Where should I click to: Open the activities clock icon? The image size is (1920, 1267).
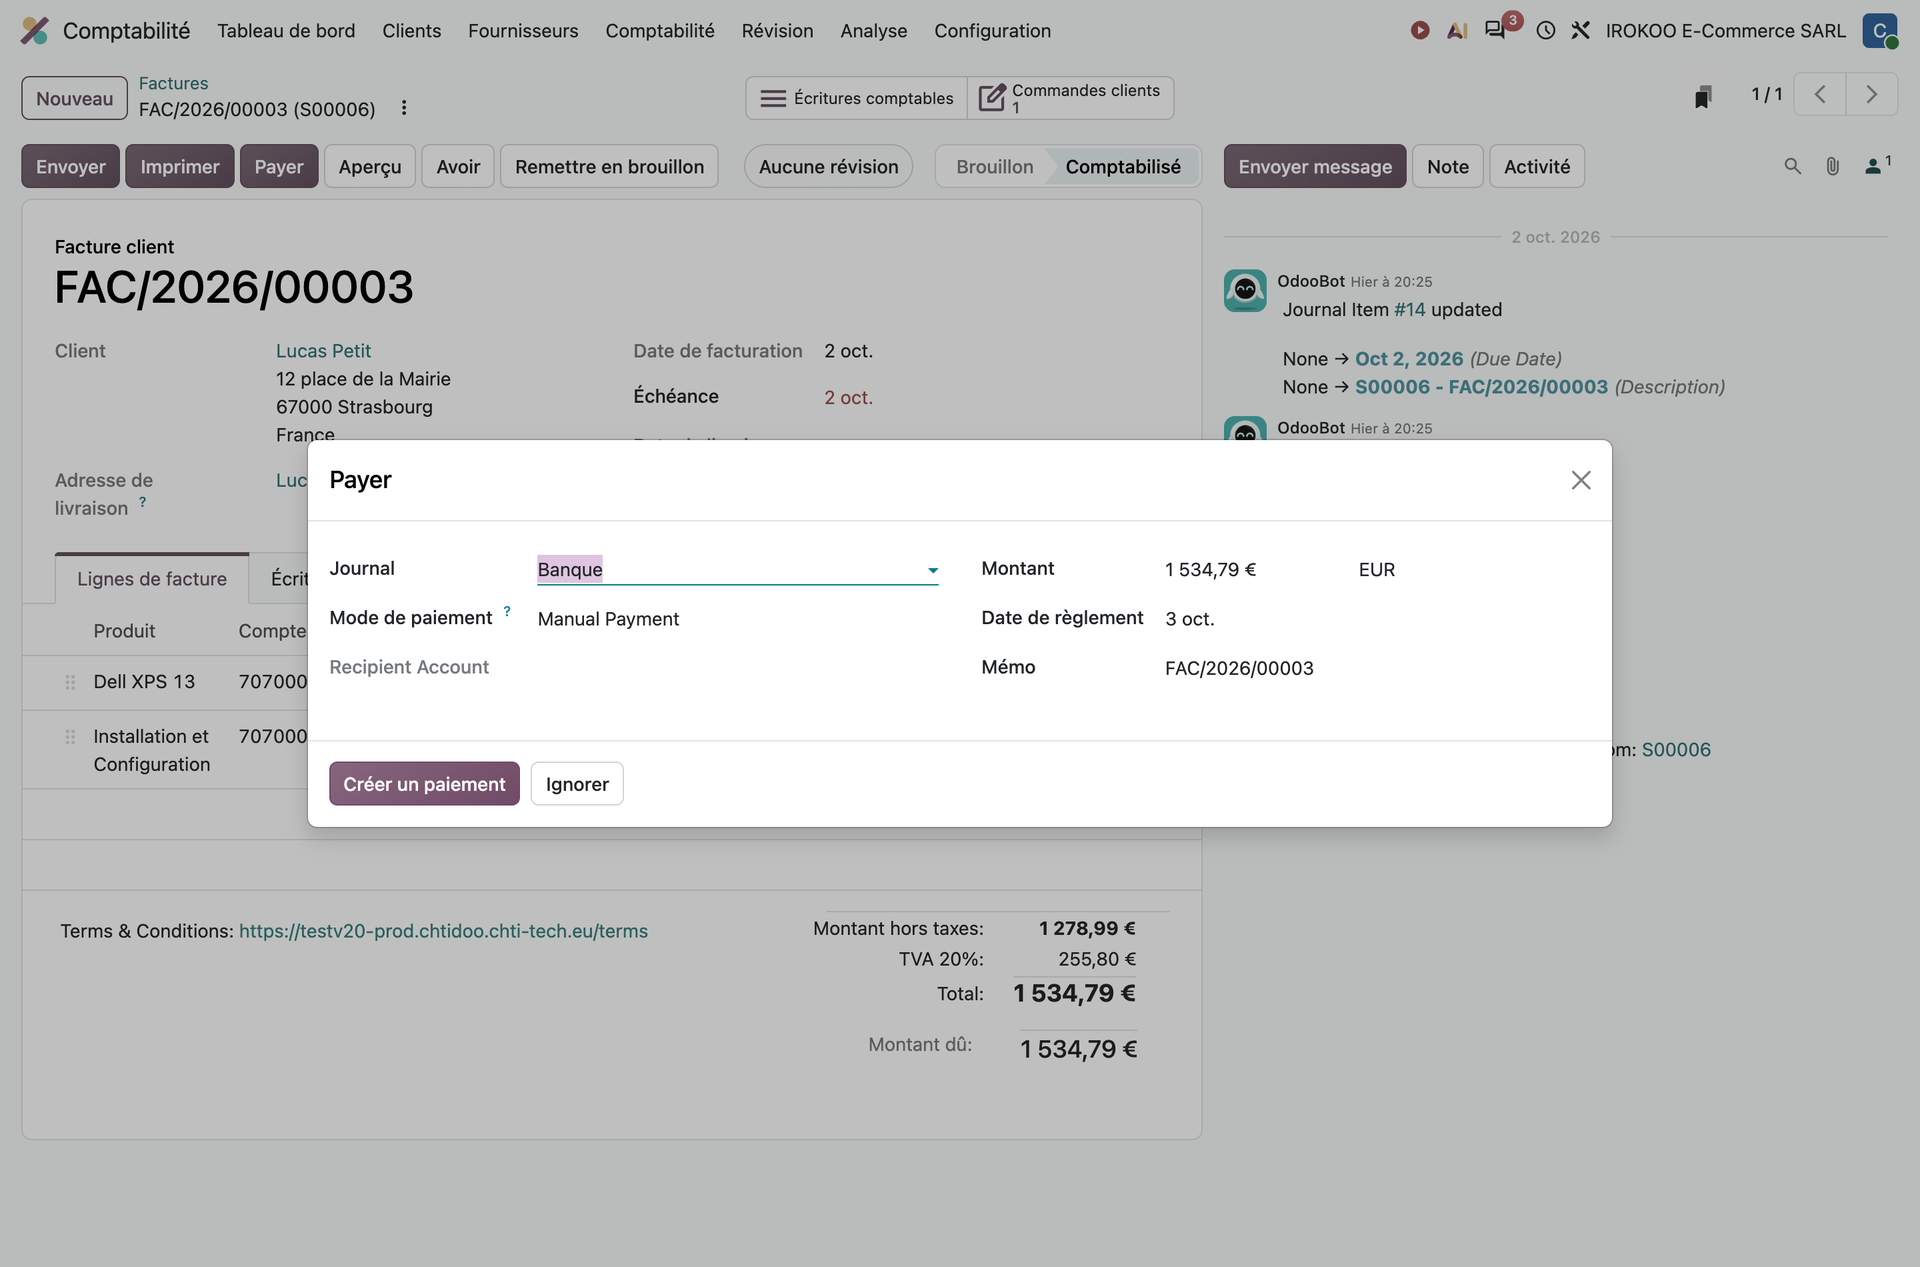1546,31
